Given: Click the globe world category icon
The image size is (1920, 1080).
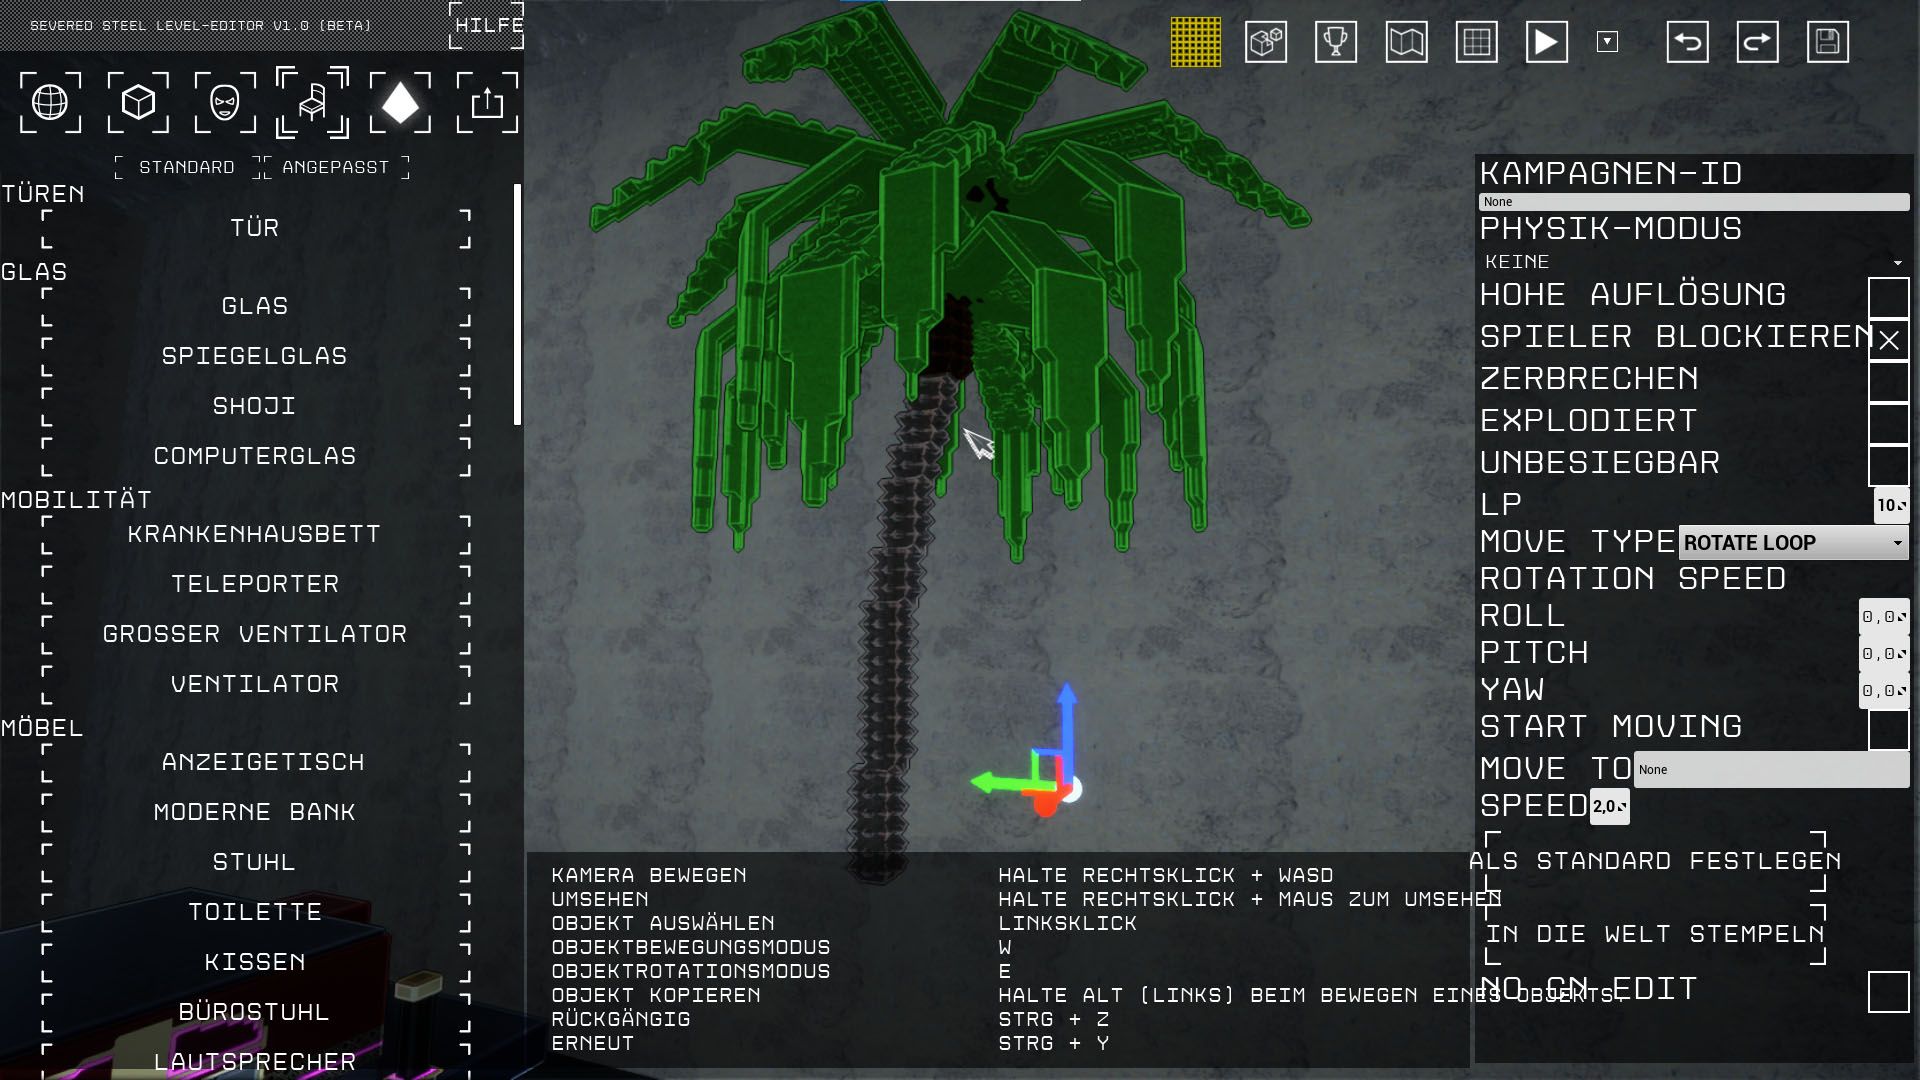Looking at the screenshot, I should [x=50, y=102].
